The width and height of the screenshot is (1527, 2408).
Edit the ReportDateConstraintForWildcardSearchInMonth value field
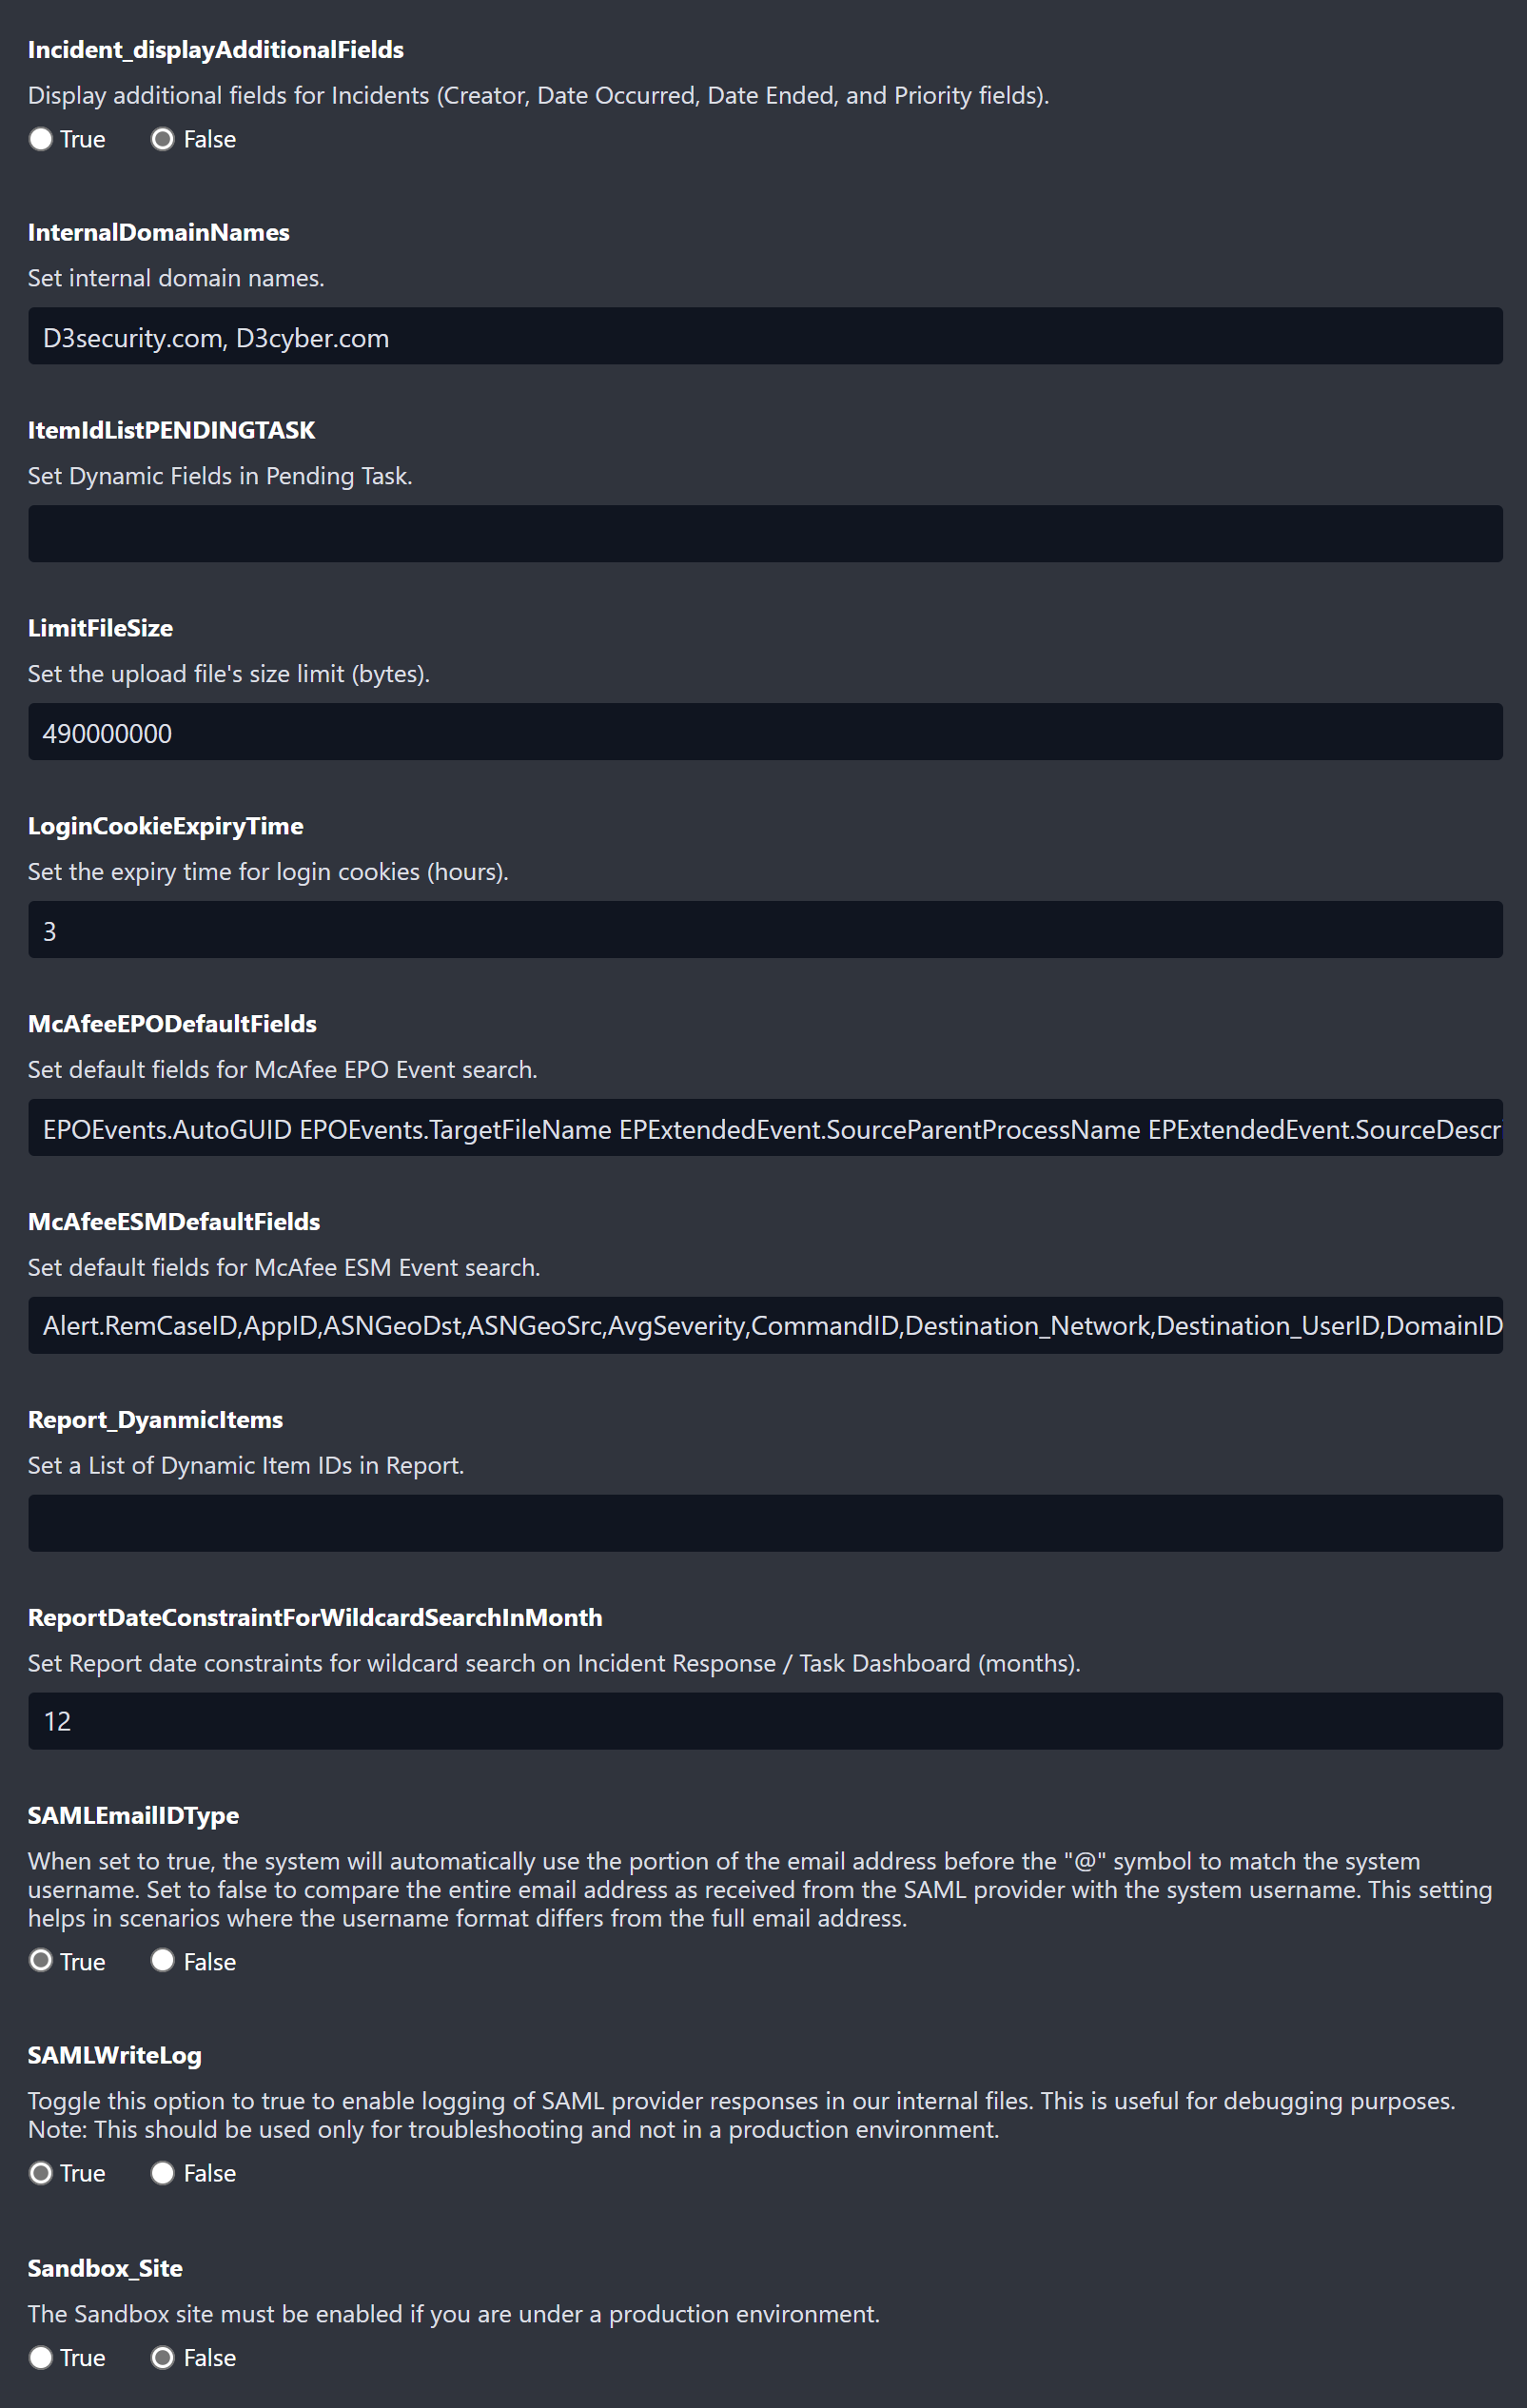point(764,1721)
